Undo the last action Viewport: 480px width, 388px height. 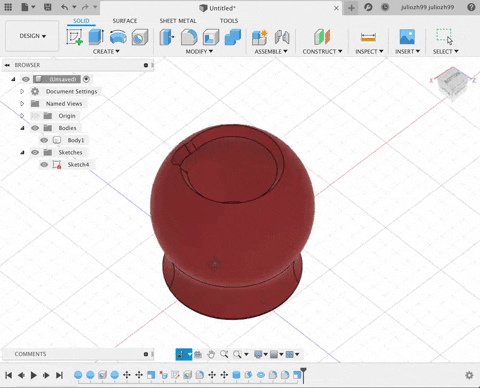65,7
